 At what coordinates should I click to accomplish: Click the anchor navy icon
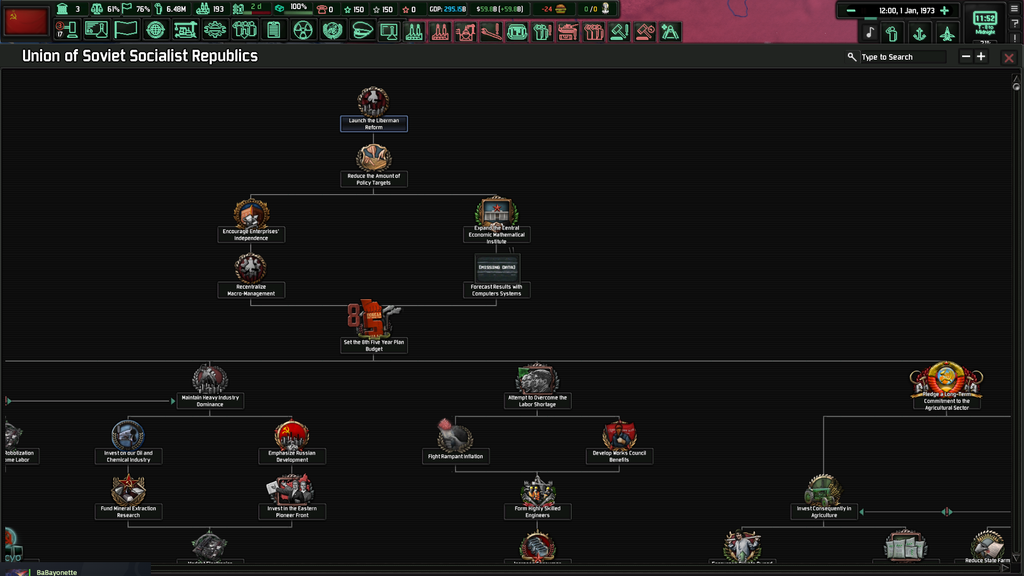click(920, 33)
